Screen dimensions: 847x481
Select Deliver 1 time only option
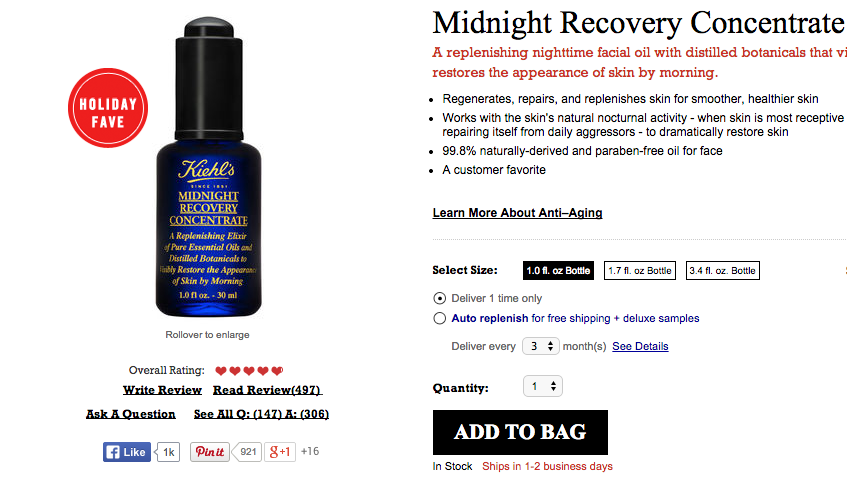point(440,298)
